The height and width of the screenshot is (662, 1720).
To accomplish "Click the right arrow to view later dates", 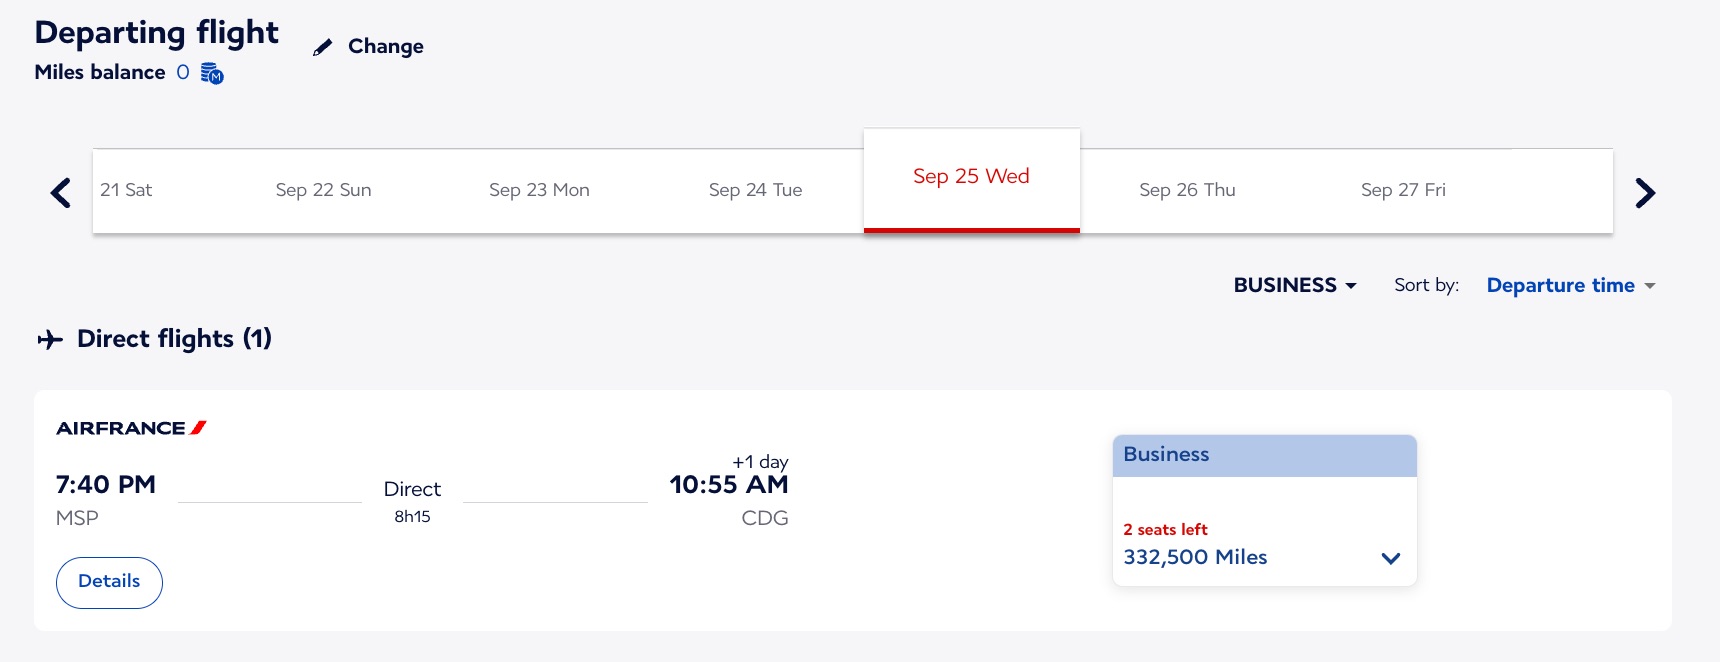I will point(1645,192).
